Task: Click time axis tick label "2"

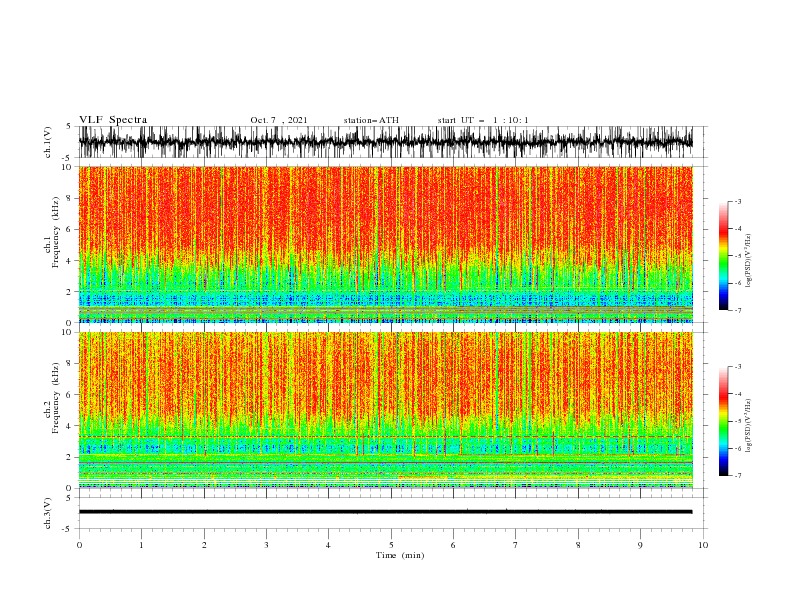Action: coord(204,545)
